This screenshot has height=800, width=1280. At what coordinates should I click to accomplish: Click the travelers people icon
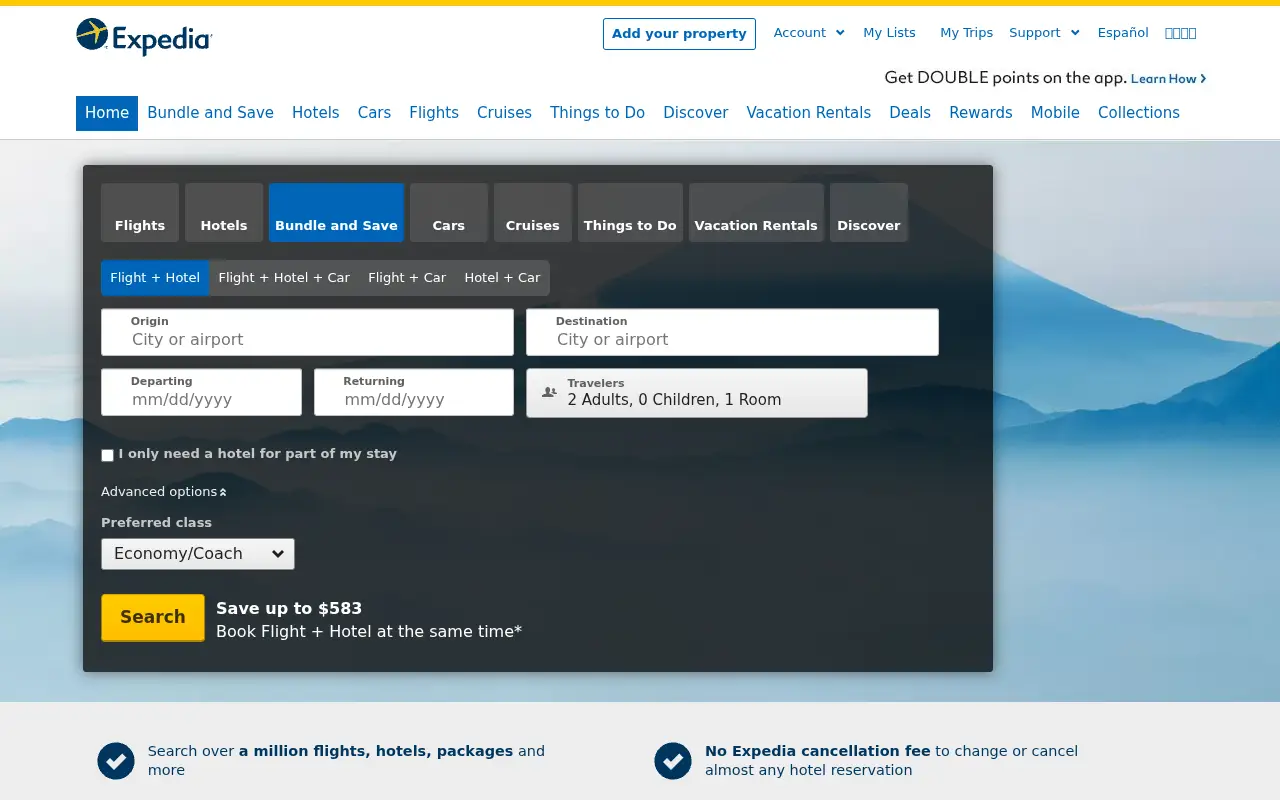(549, 392)
